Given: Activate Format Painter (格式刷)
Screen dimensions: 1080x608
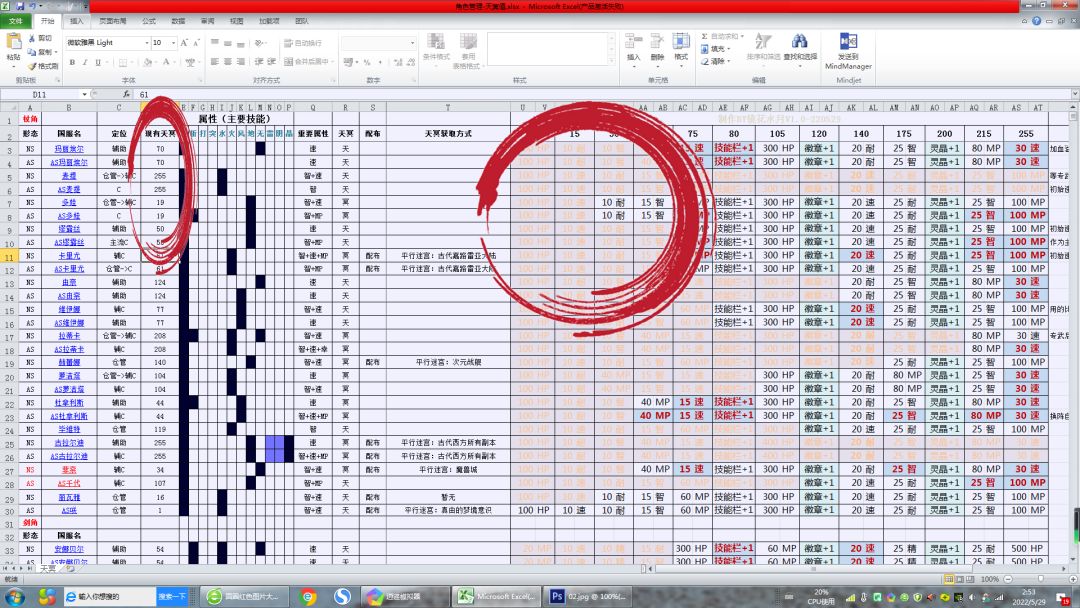Looking at the screenshot, I should [43, 66].
